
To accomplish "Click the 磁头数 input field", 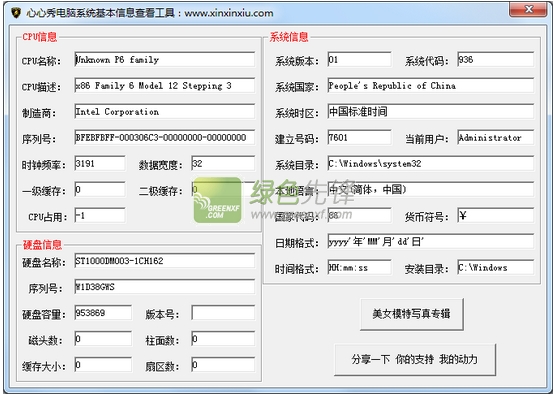I will click(103, 339).
